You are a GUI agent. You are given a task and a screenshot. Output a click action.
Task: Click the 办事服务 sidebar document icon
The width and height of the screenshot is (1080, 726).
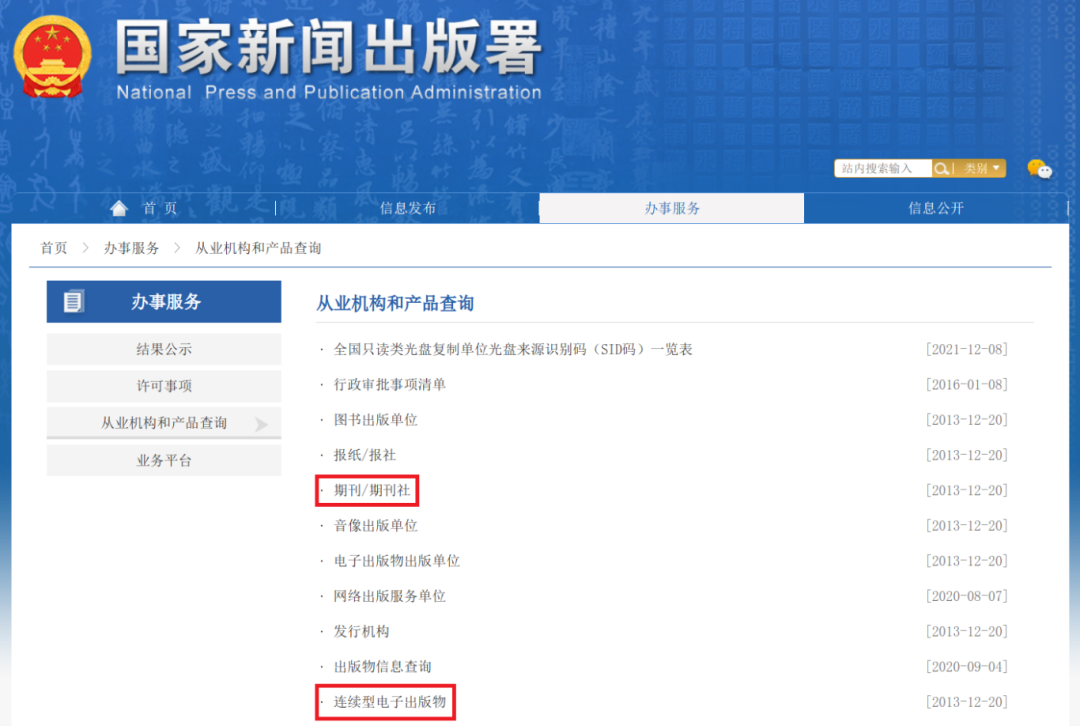pyautogui.click(x=74, y=301)
